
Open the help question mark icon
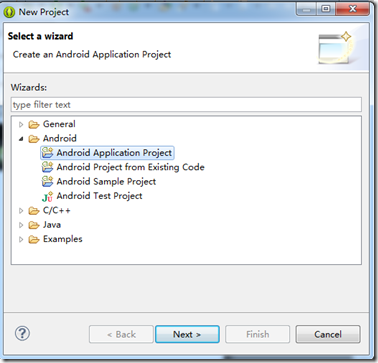click(x=22, y=333)
